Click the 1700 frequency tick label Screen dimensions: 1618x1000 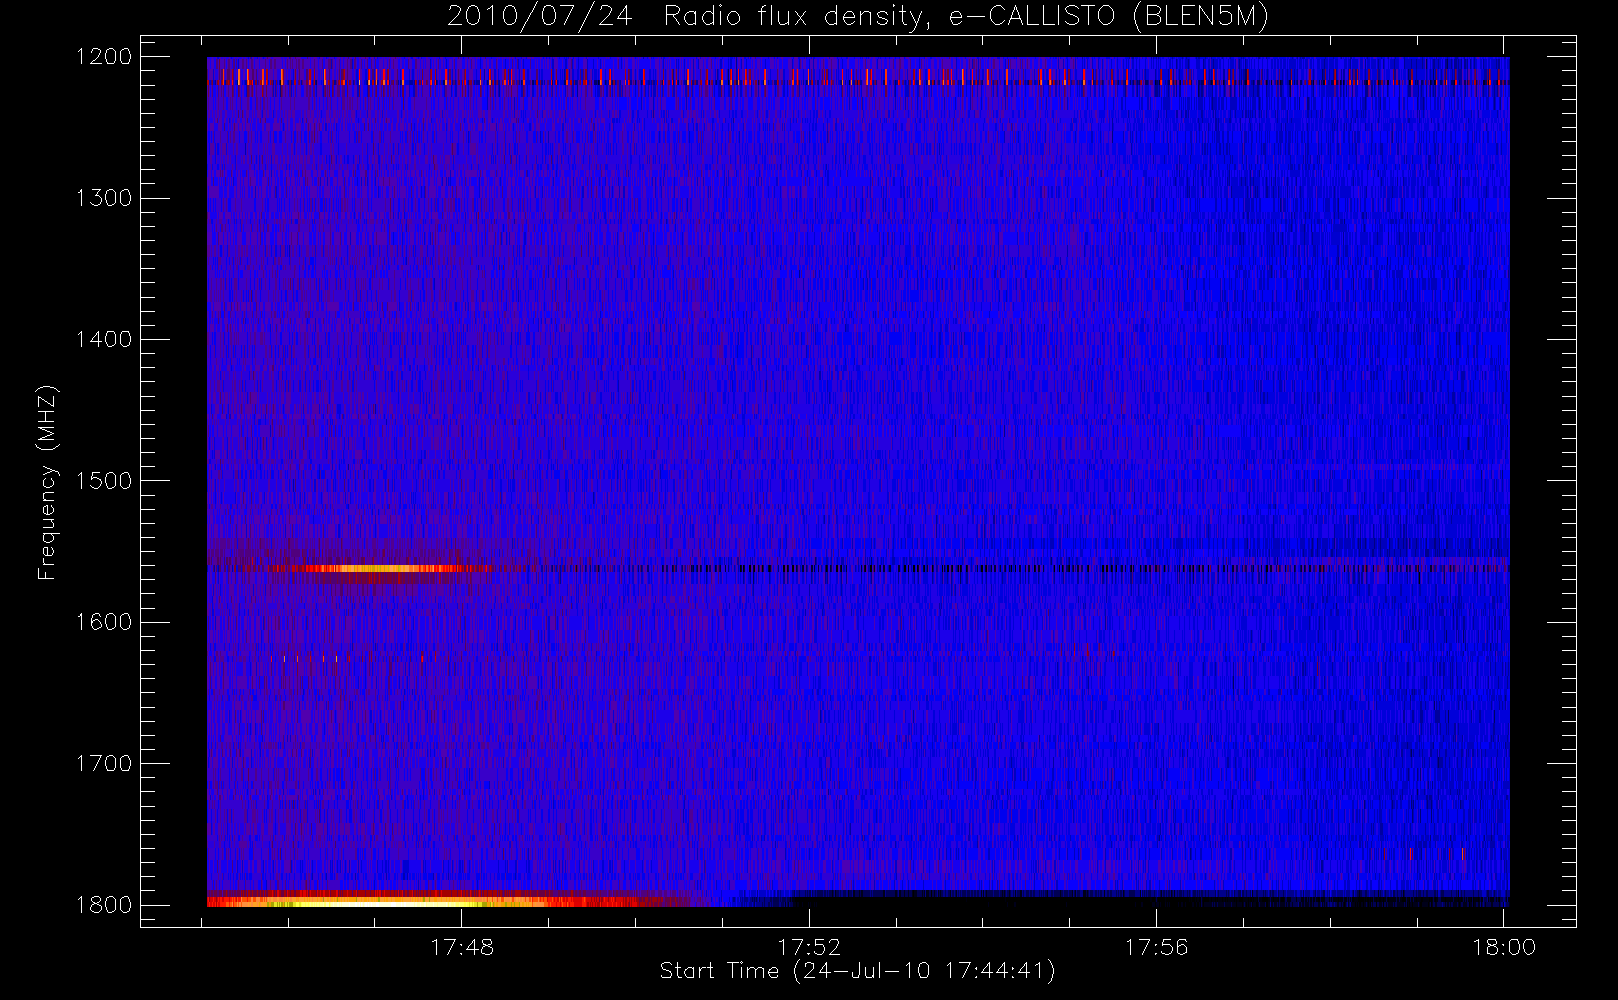104,763
